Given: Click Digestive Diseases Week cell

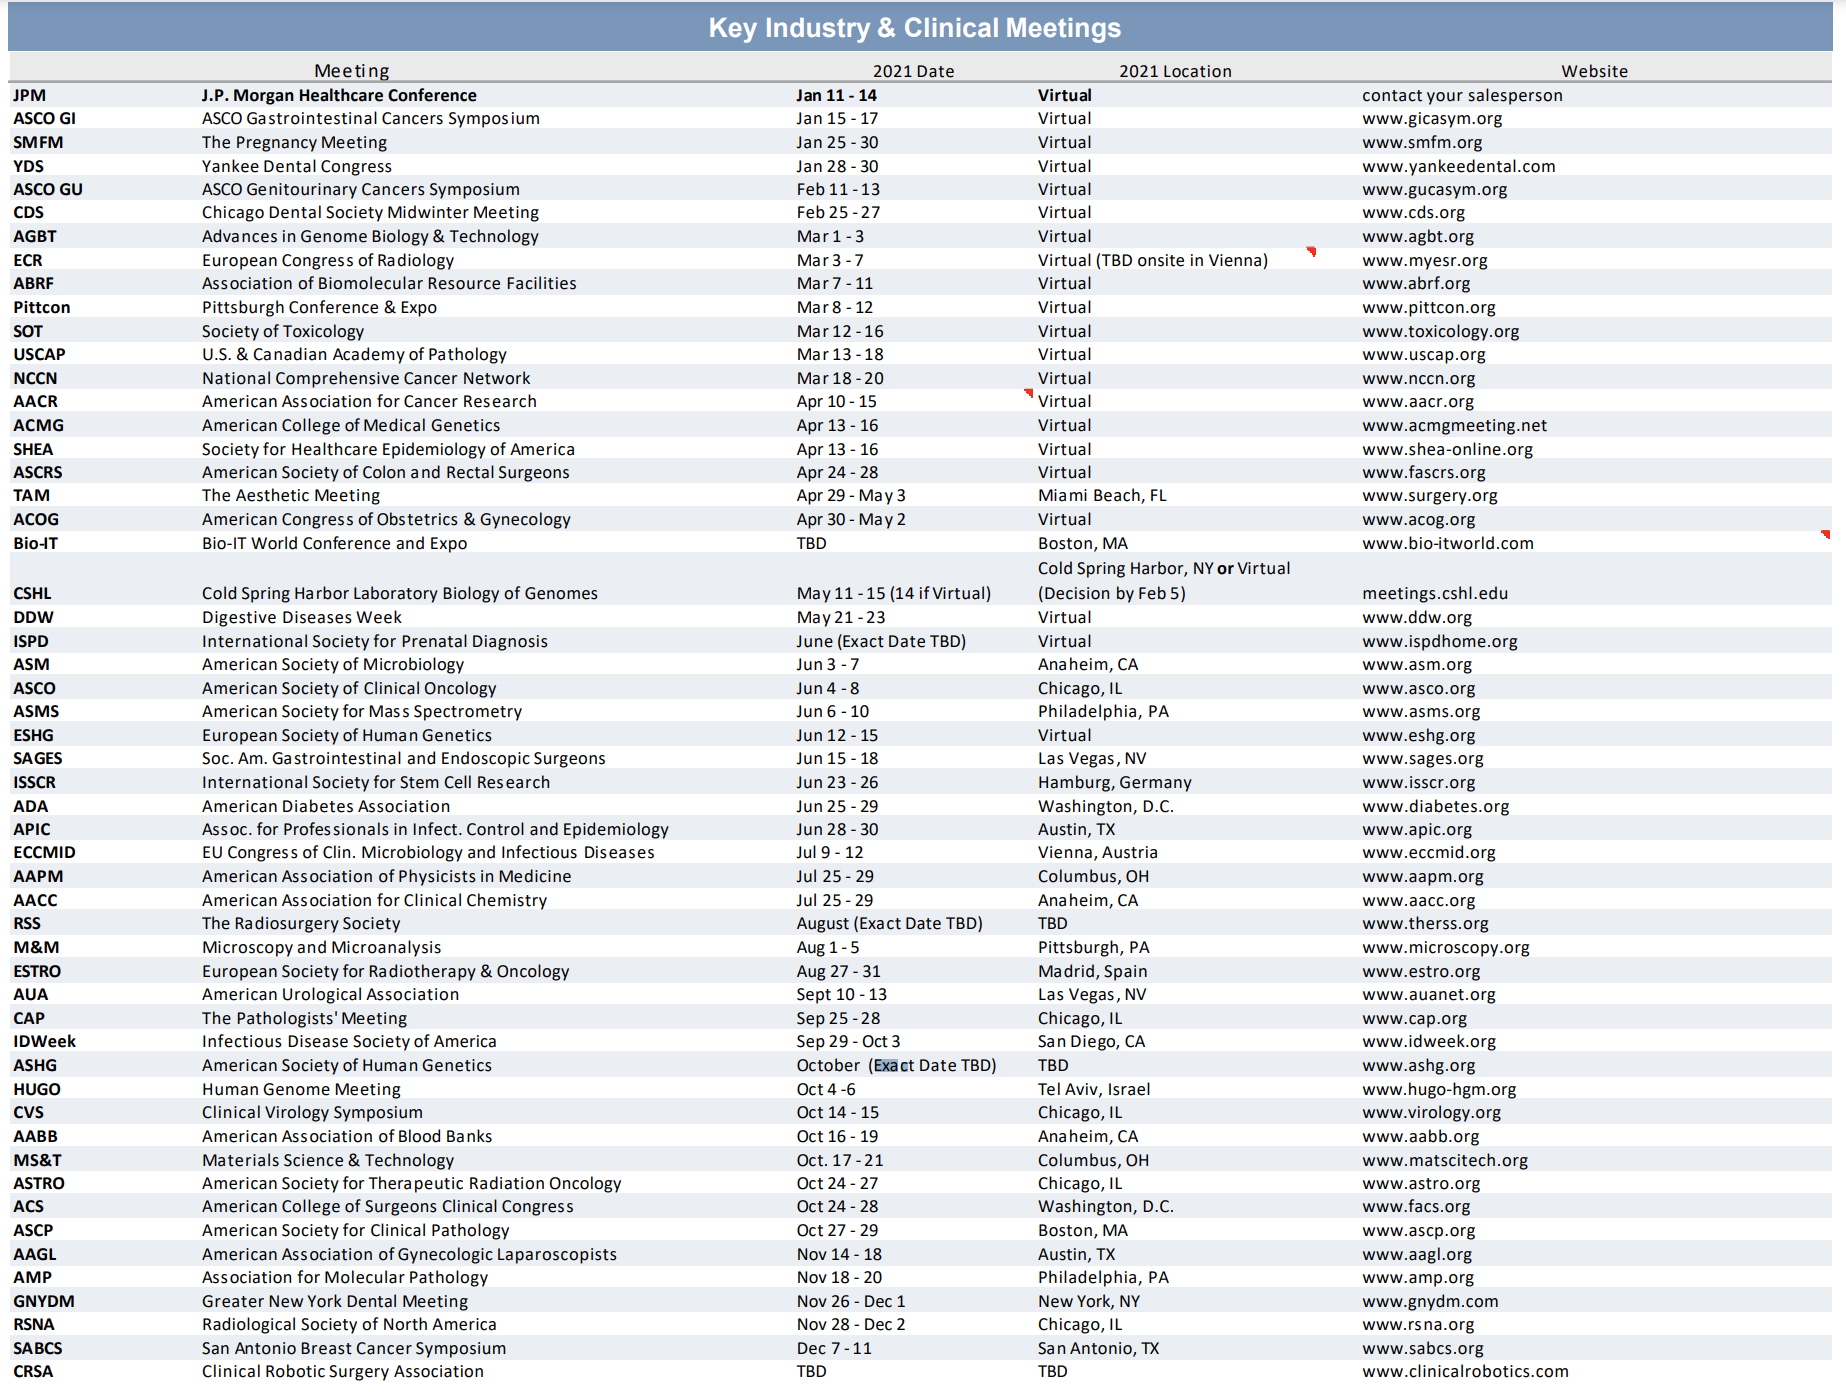Looking at the screenshot, I should tap(302, 618).
